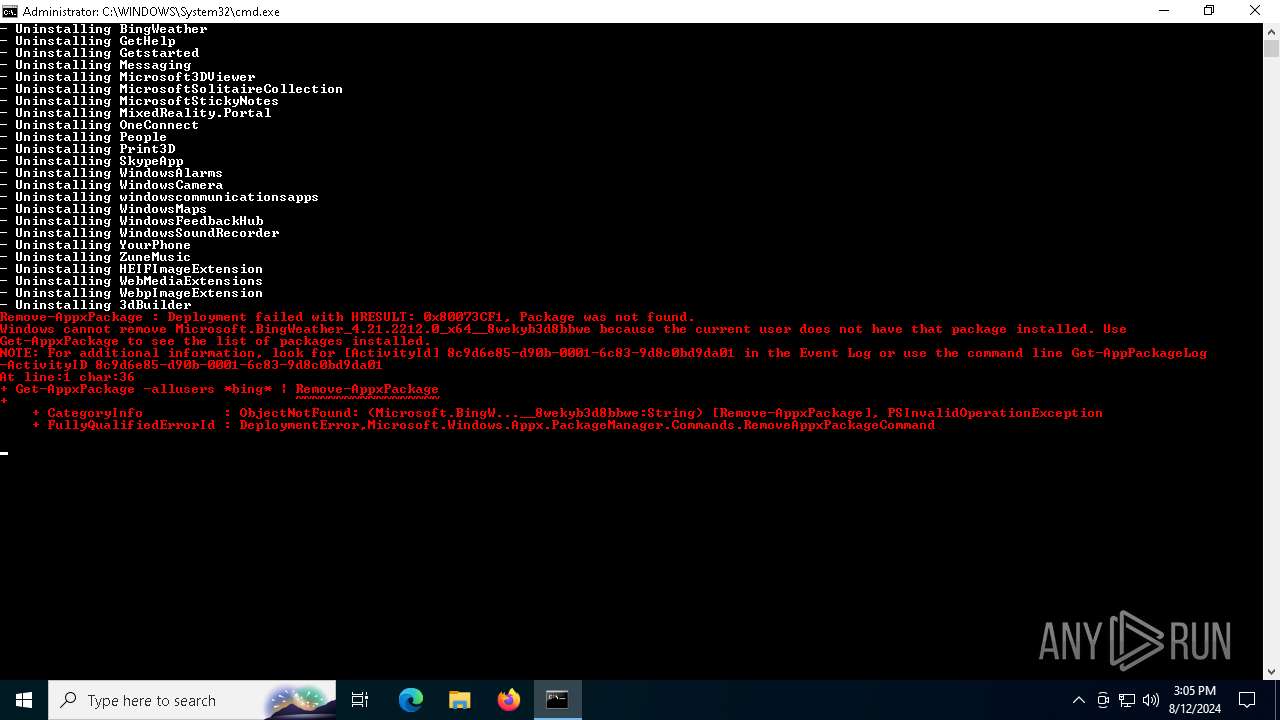This screenshot has height=720, width=1280.
Task: Close the cmd.exe window
Action: [1255, 11]
